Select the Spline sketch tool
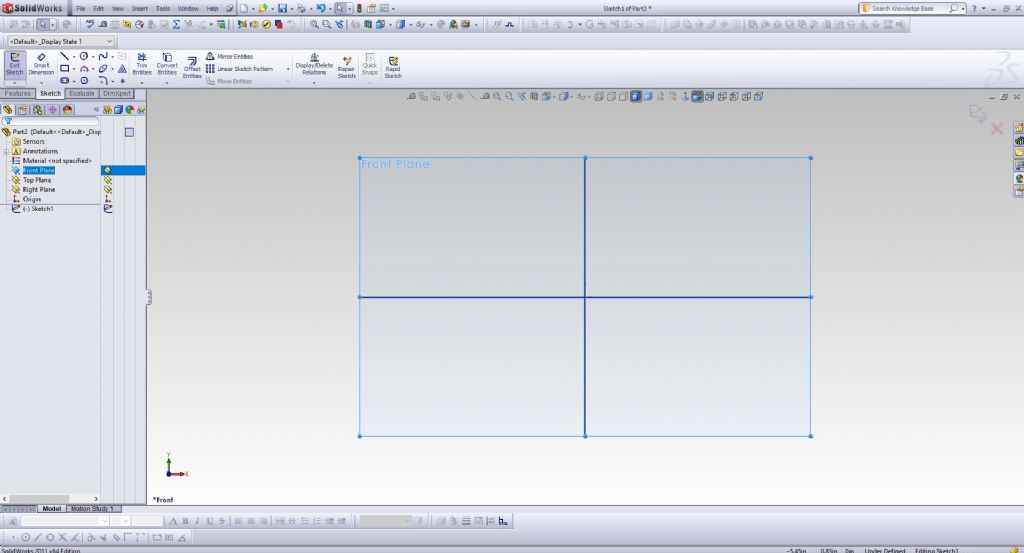 pos(103,57)
